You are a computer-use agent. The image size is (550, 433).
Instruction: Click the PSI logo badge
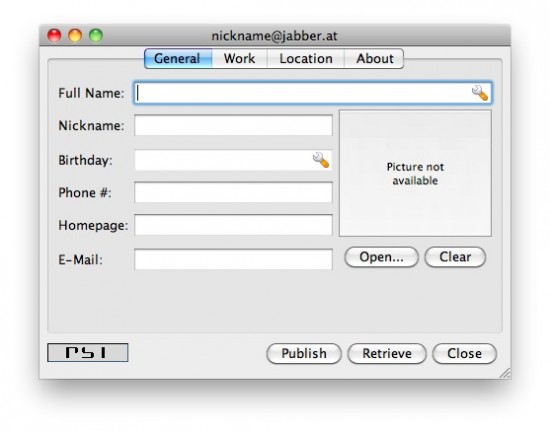coord(88,352)
